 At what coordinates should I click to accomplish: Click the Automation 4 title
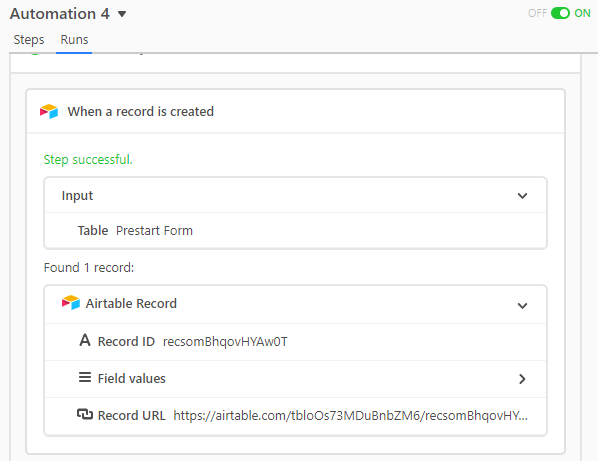[x=60, y=14]
